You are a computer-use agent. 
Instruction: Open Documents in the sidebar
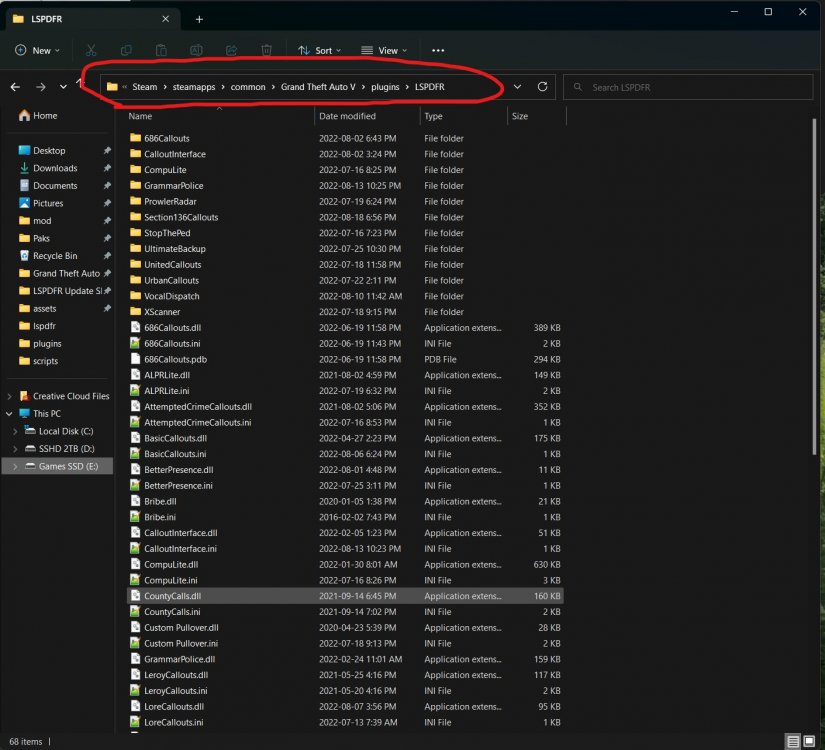48,186
